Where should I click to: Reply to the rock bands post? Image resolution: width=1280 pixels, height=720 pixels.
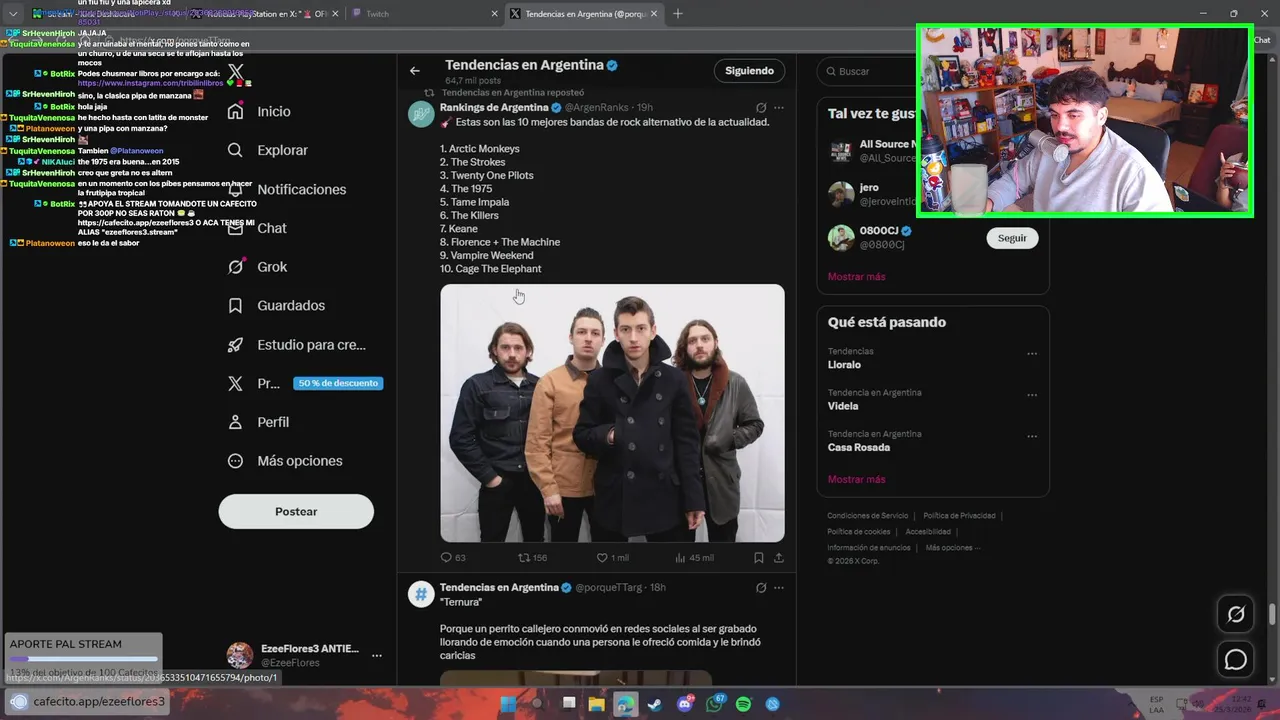point(446,558)
